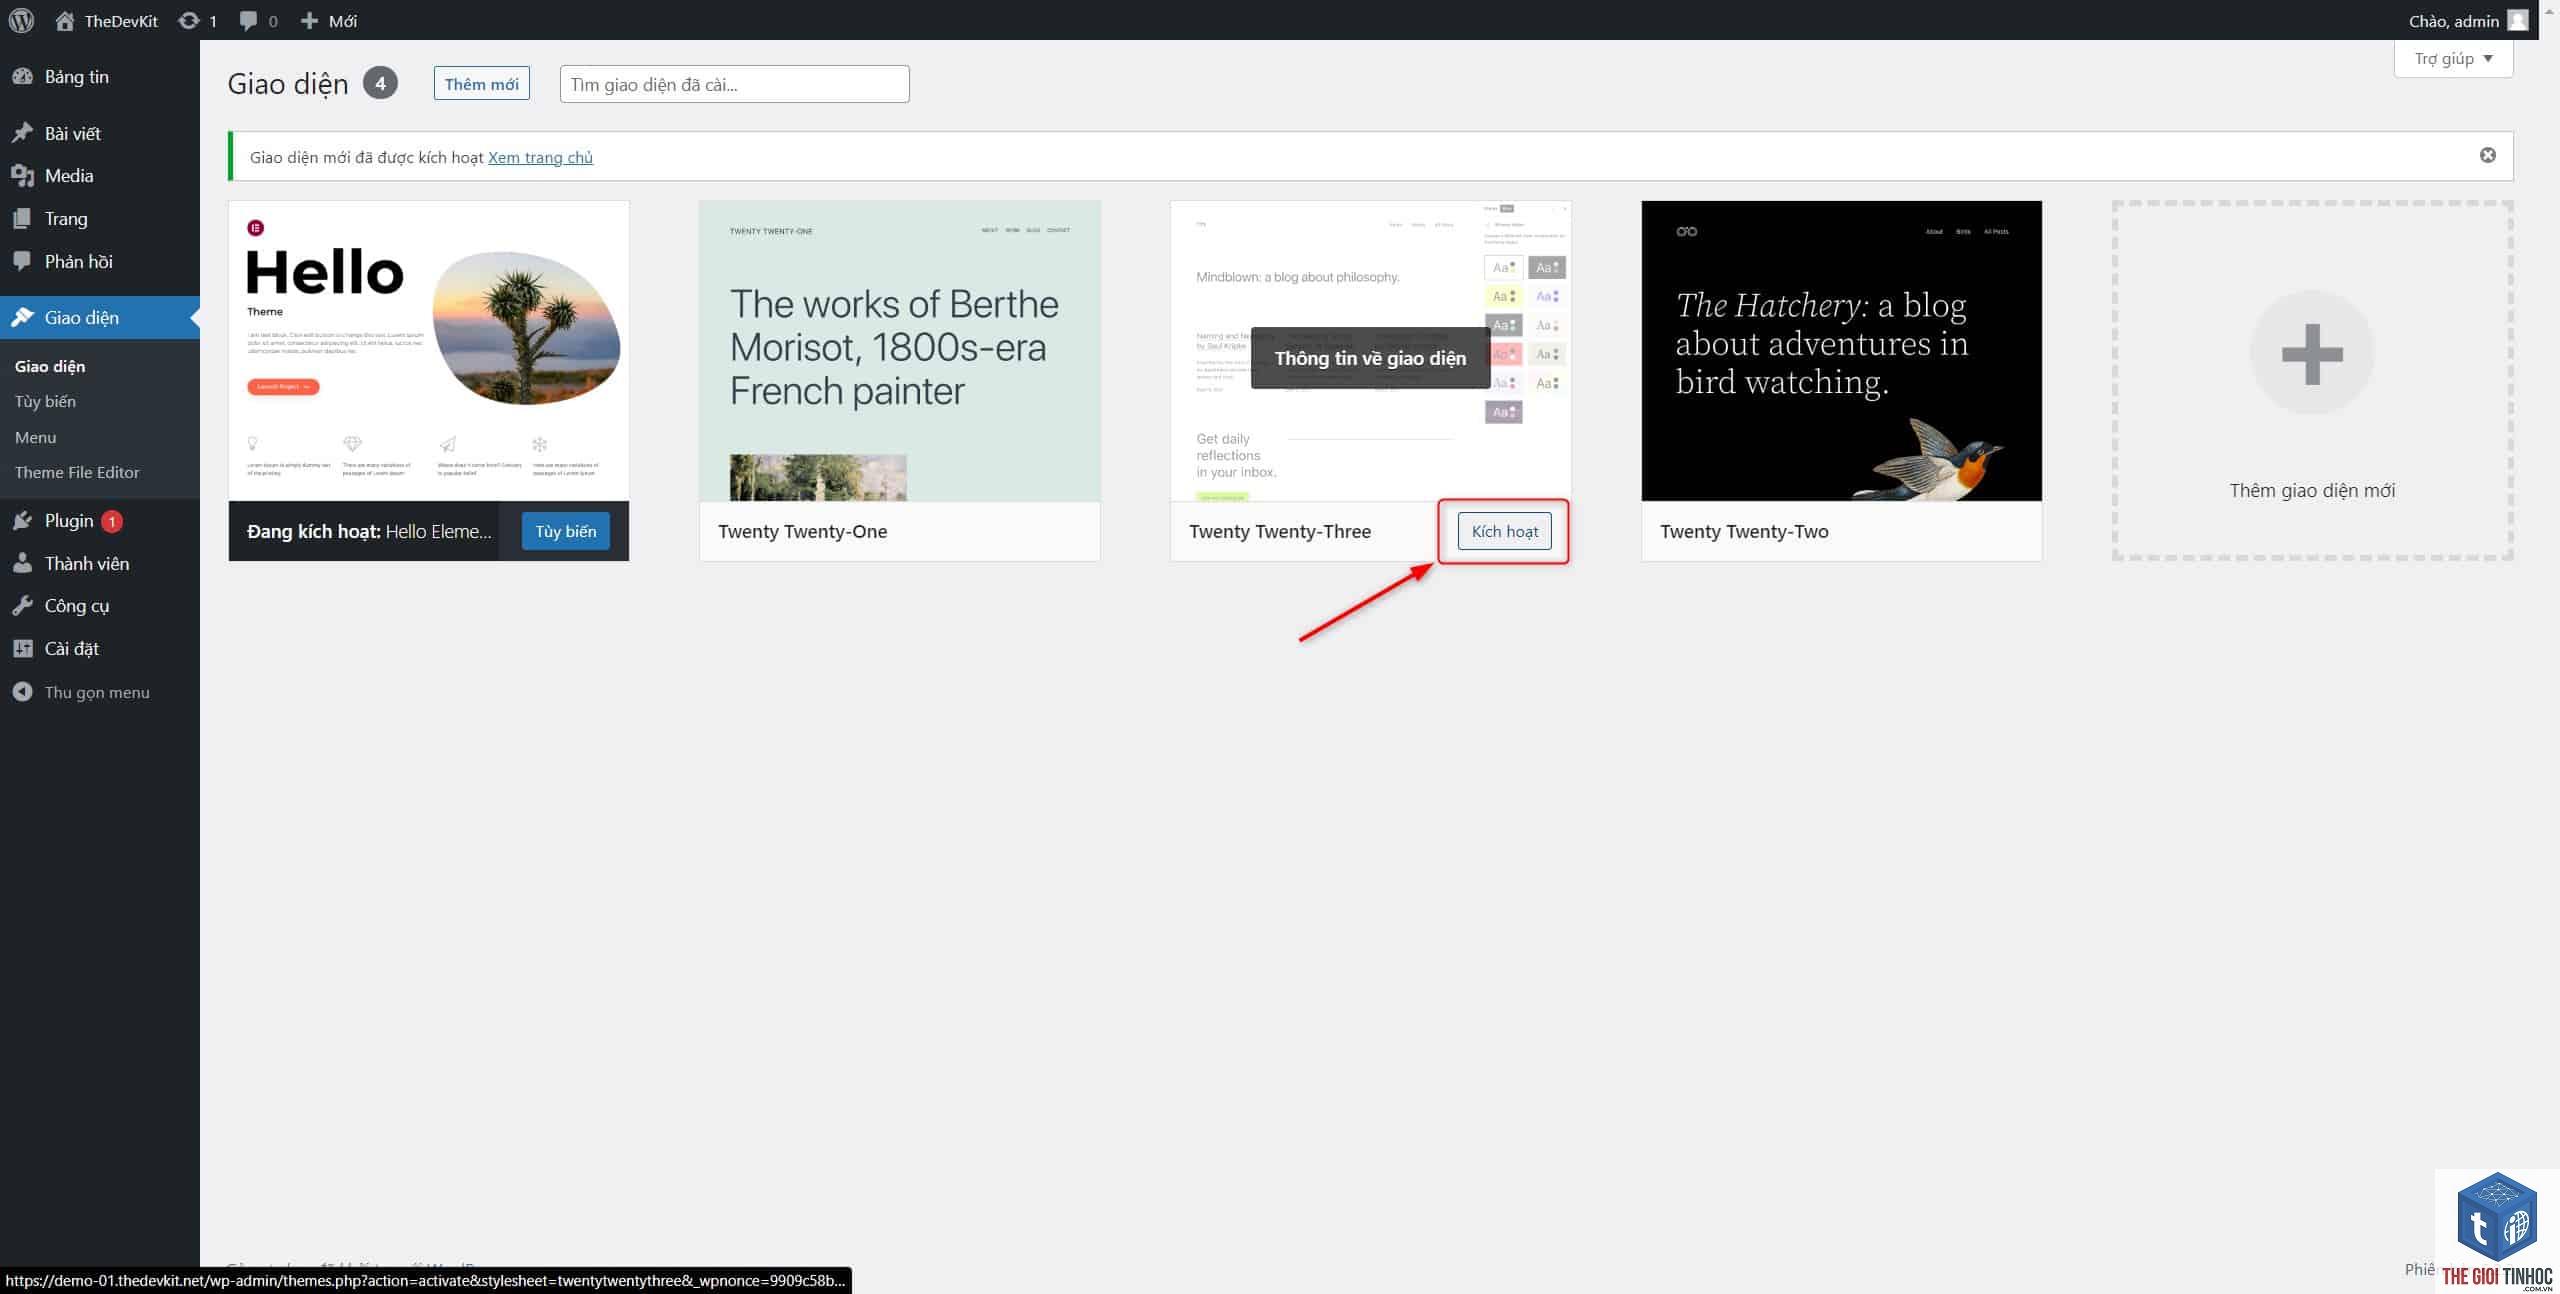The width and height of the screenshot is (2560, 1294).
Task: Open the Thành viên menu item
Action: [100, 563]
